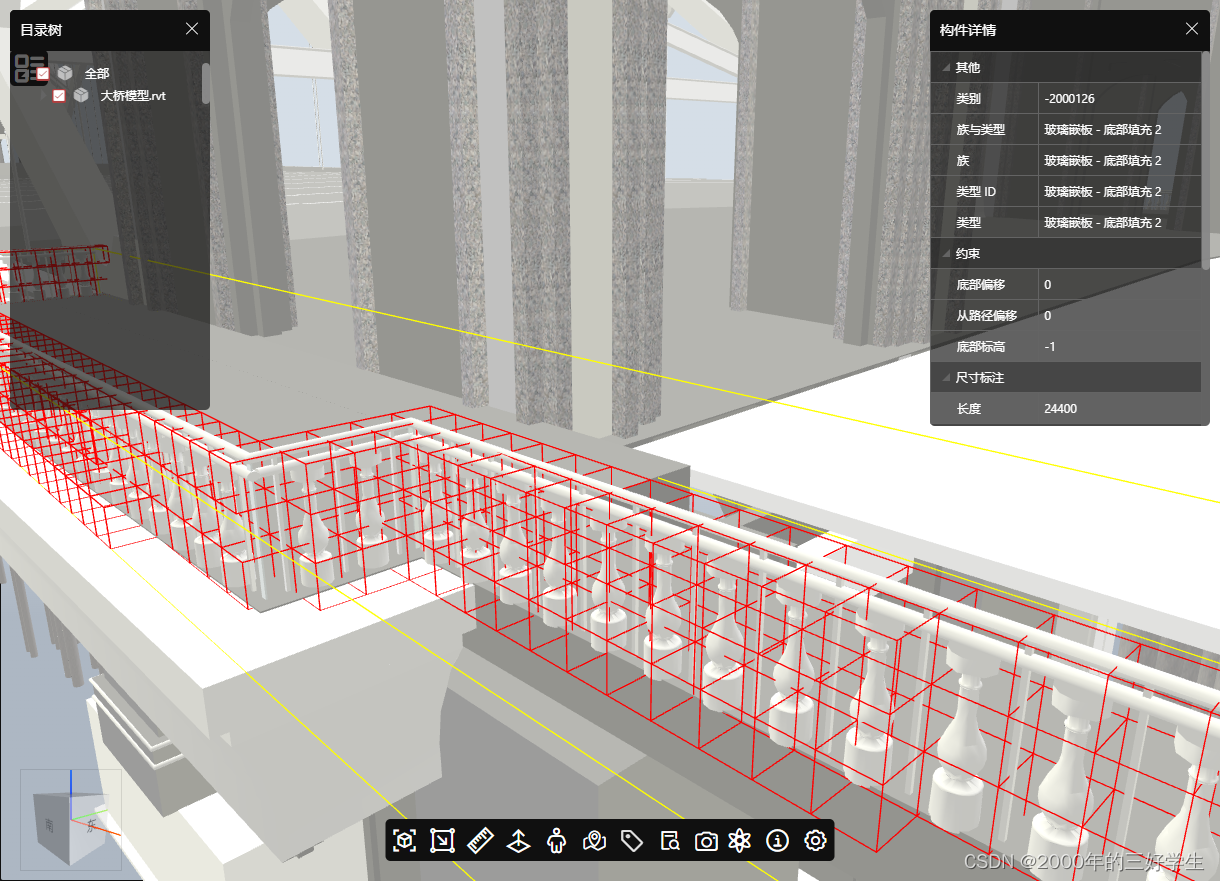Uncheck the 全部 visibility checkbox
Image resolution: width=1220 pixels, height=881 pixels.
point(44,72)
